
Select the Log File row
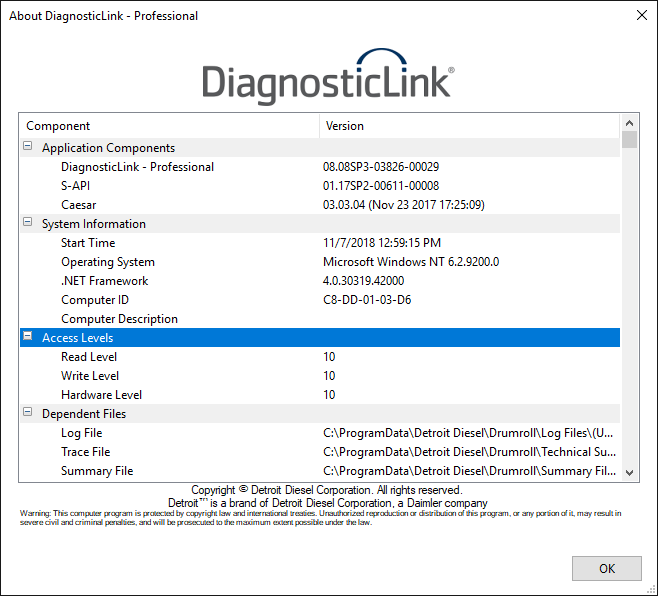coord(320,433)
